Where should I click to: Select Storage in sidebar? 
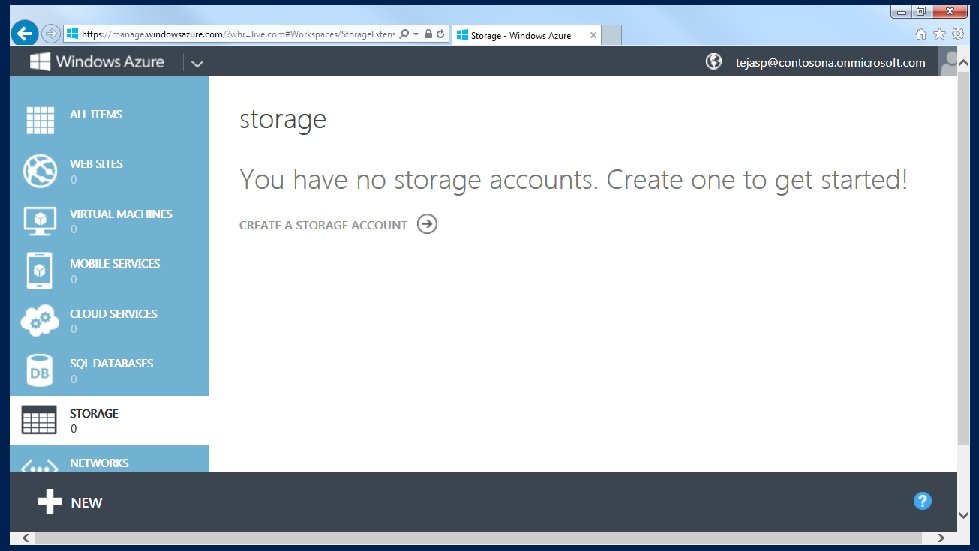109,420
